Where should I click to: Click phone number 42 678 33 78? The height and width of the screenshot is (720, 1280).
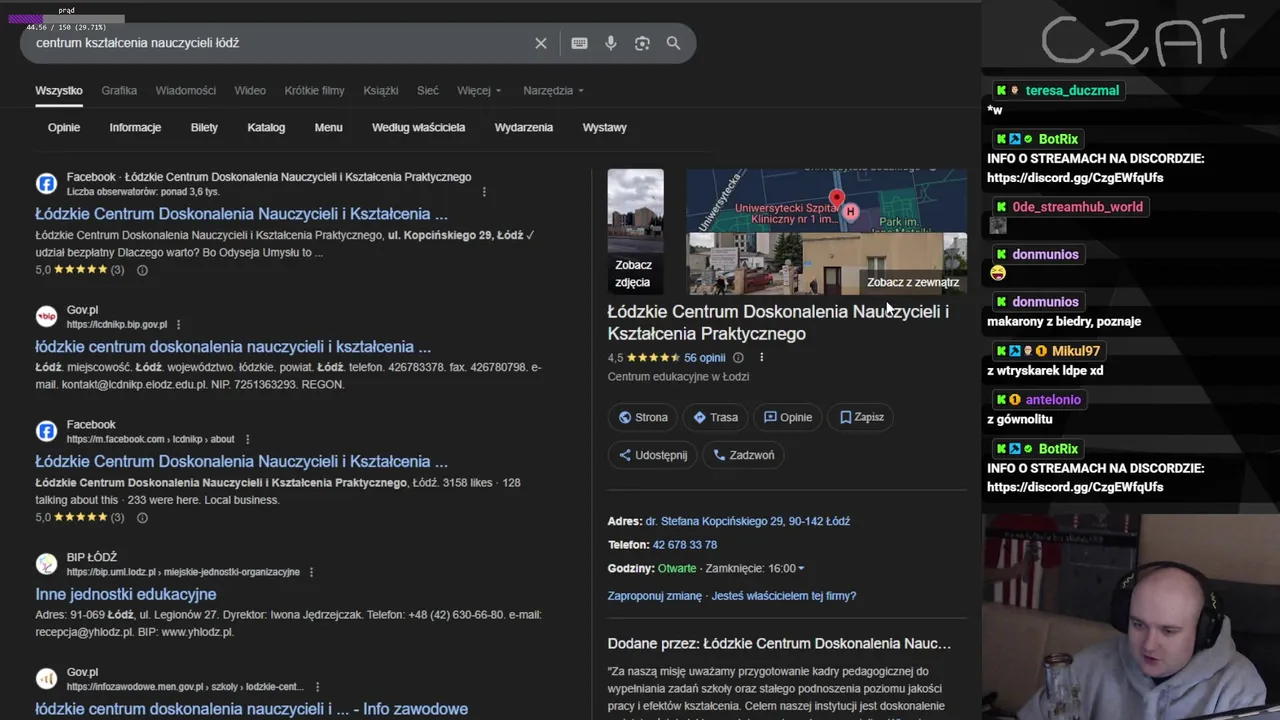[x=685, y=545]
